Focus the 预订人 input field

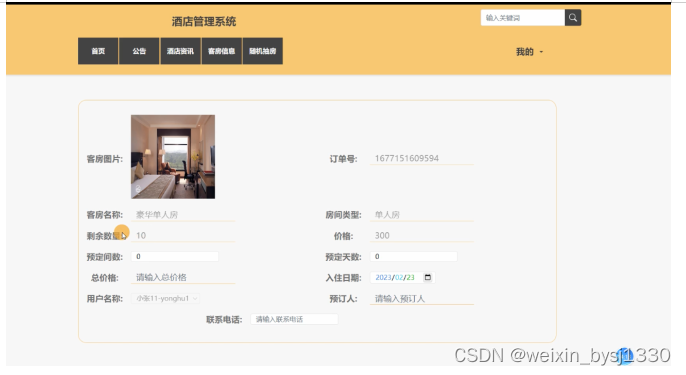422,298
